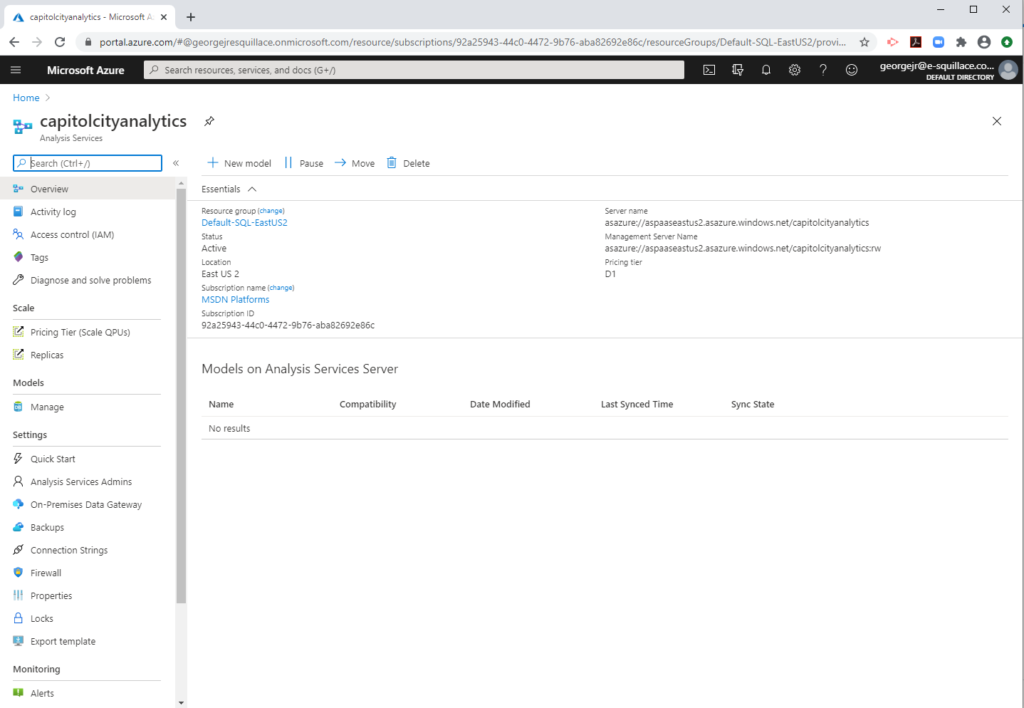1024x708 pixels.
Task: Collapse the left menu with double chevron
Action: point(176,162)
